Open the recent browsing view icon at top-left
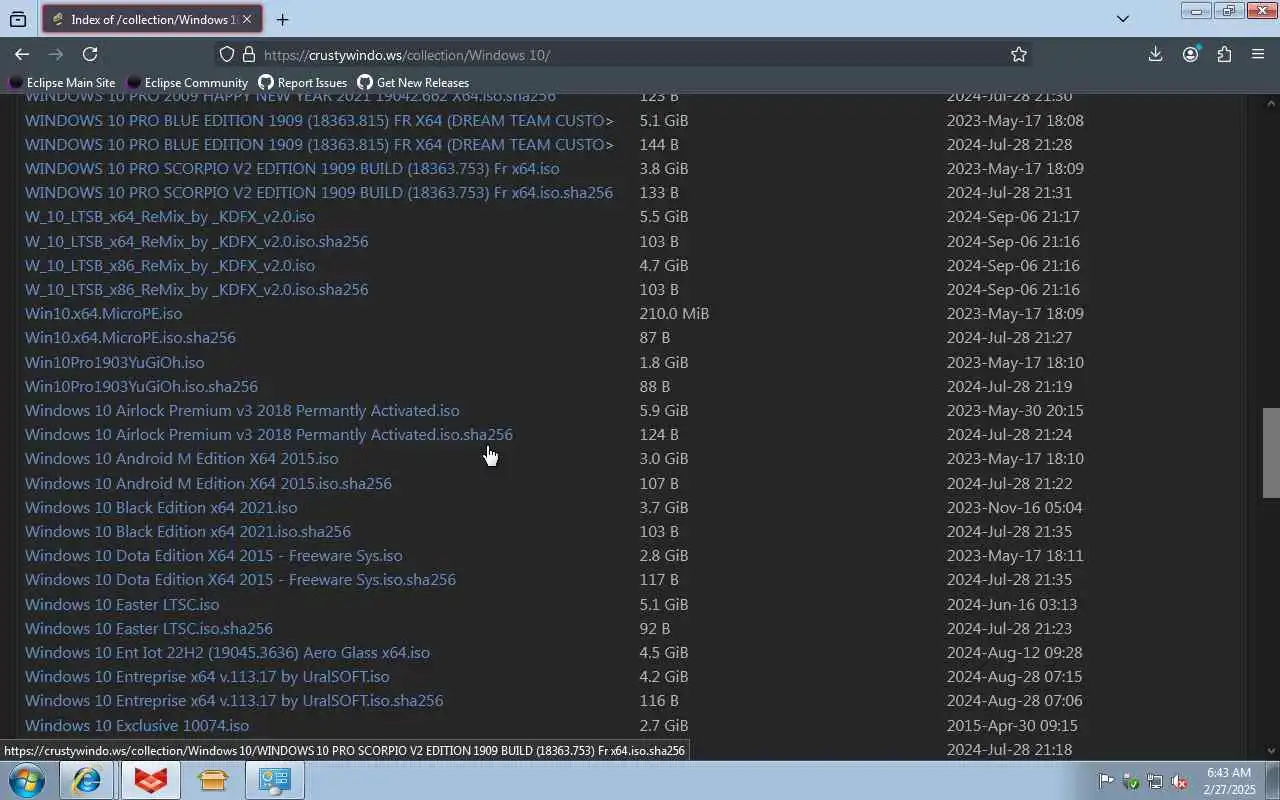 (18, 19)
